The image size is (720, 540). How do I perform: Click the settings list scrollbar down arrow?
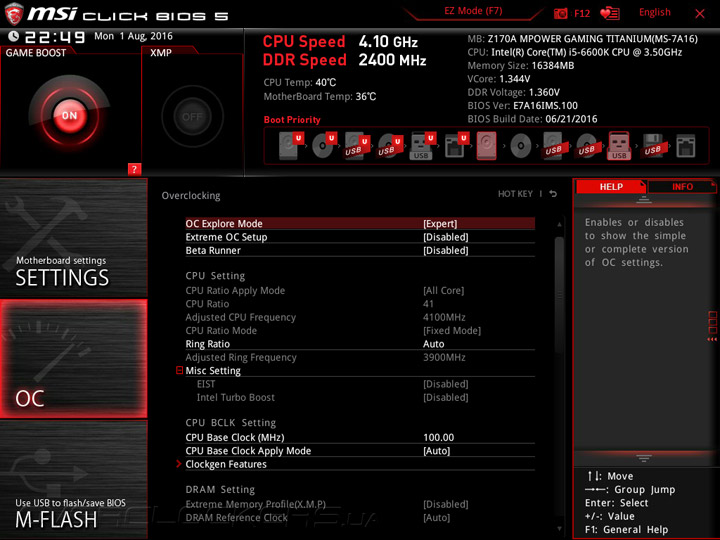point(559,529)
